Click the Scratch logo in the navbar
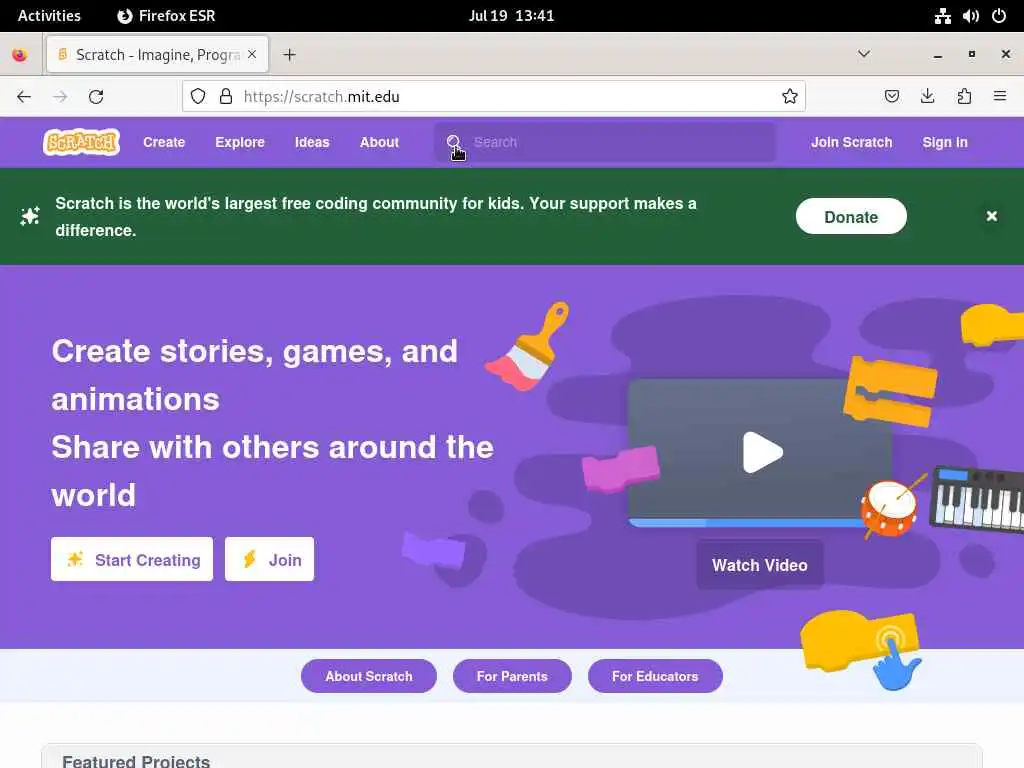This screenshot has height=768, width=1024. [x=82, y=142]
